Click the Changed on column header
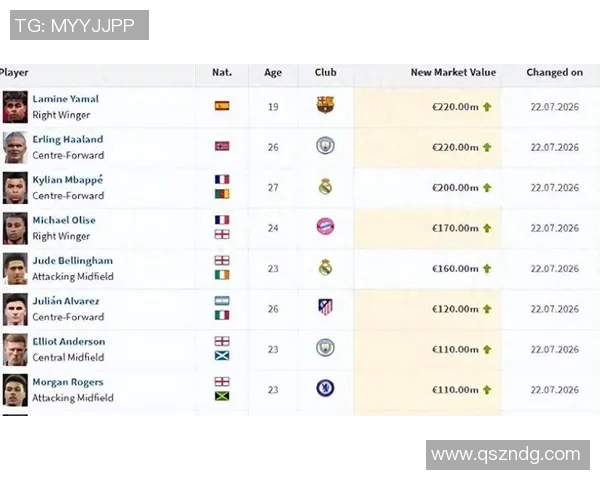 point(554,72)
